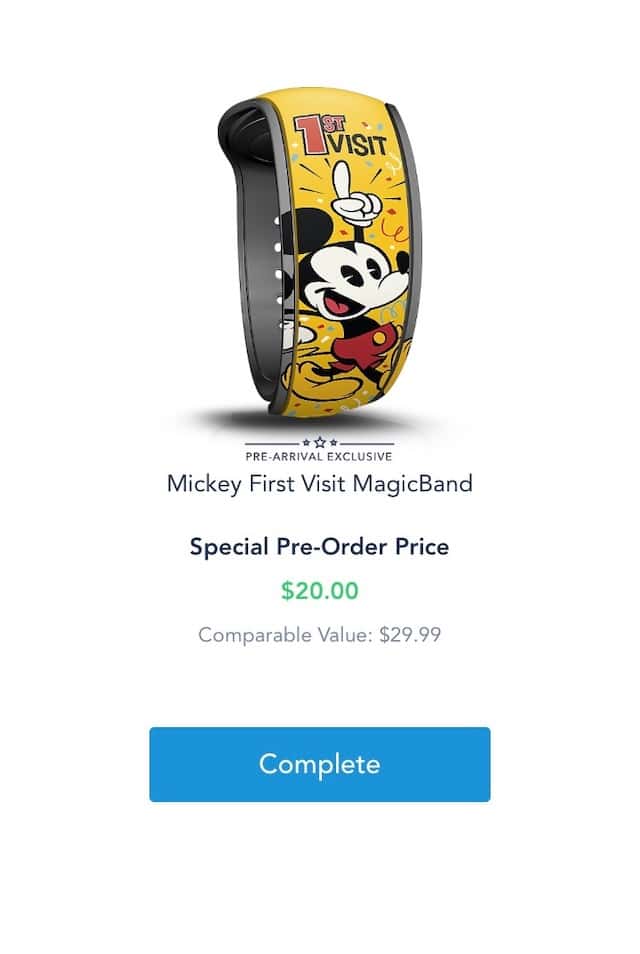
Task: Click the 'VISIT' lettering on the band
Action: tap(358, 145)
